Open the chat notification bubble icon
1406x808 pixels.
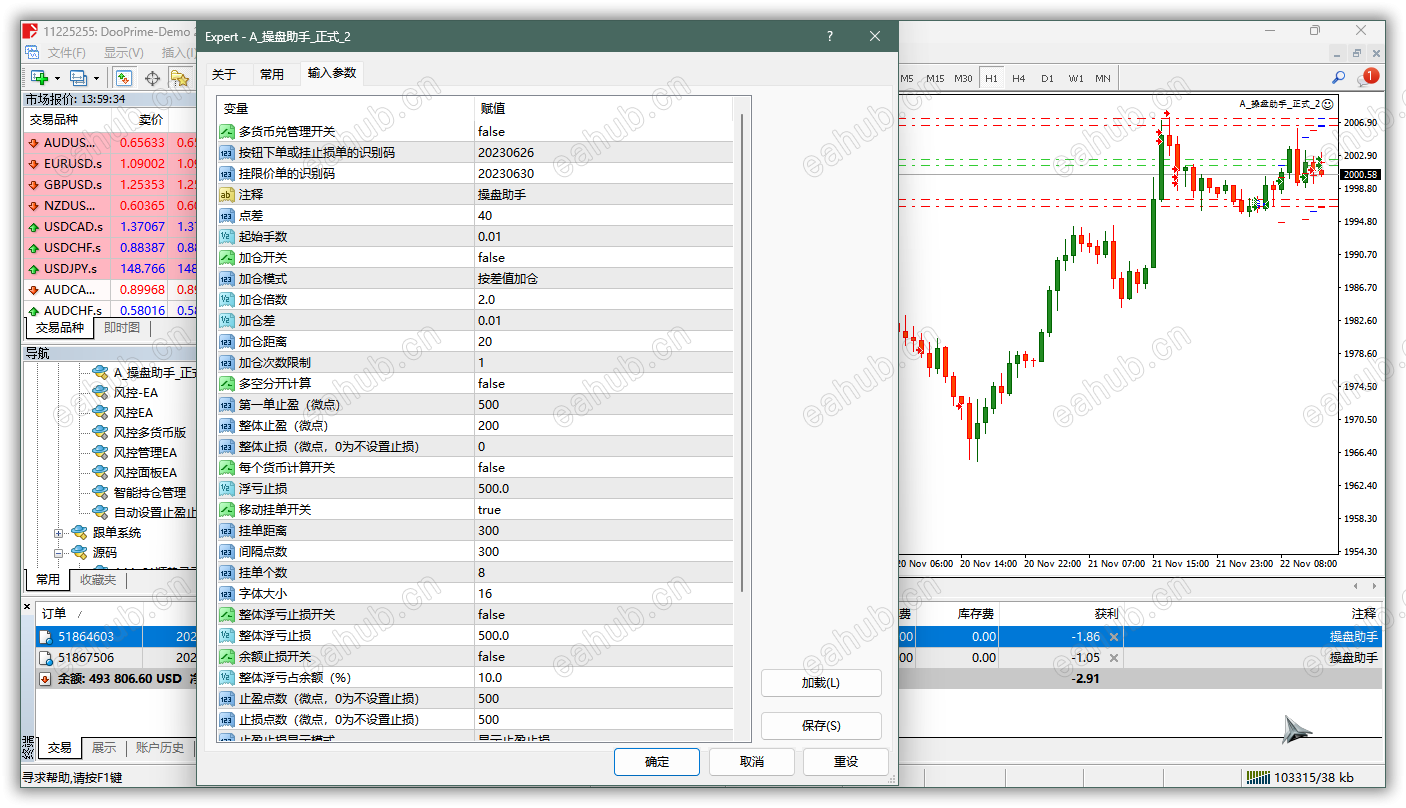[1367, 76]
